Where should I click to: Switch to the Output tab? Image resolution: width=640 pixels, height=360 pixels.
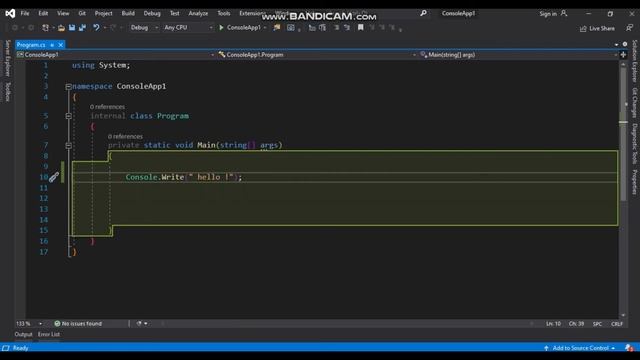pyautogui.click(x=23, y=334)
